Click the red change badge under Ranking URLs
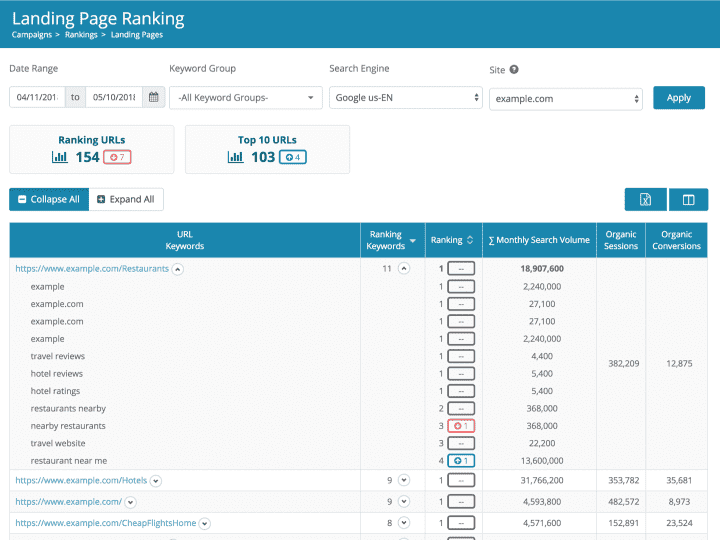 118,157
